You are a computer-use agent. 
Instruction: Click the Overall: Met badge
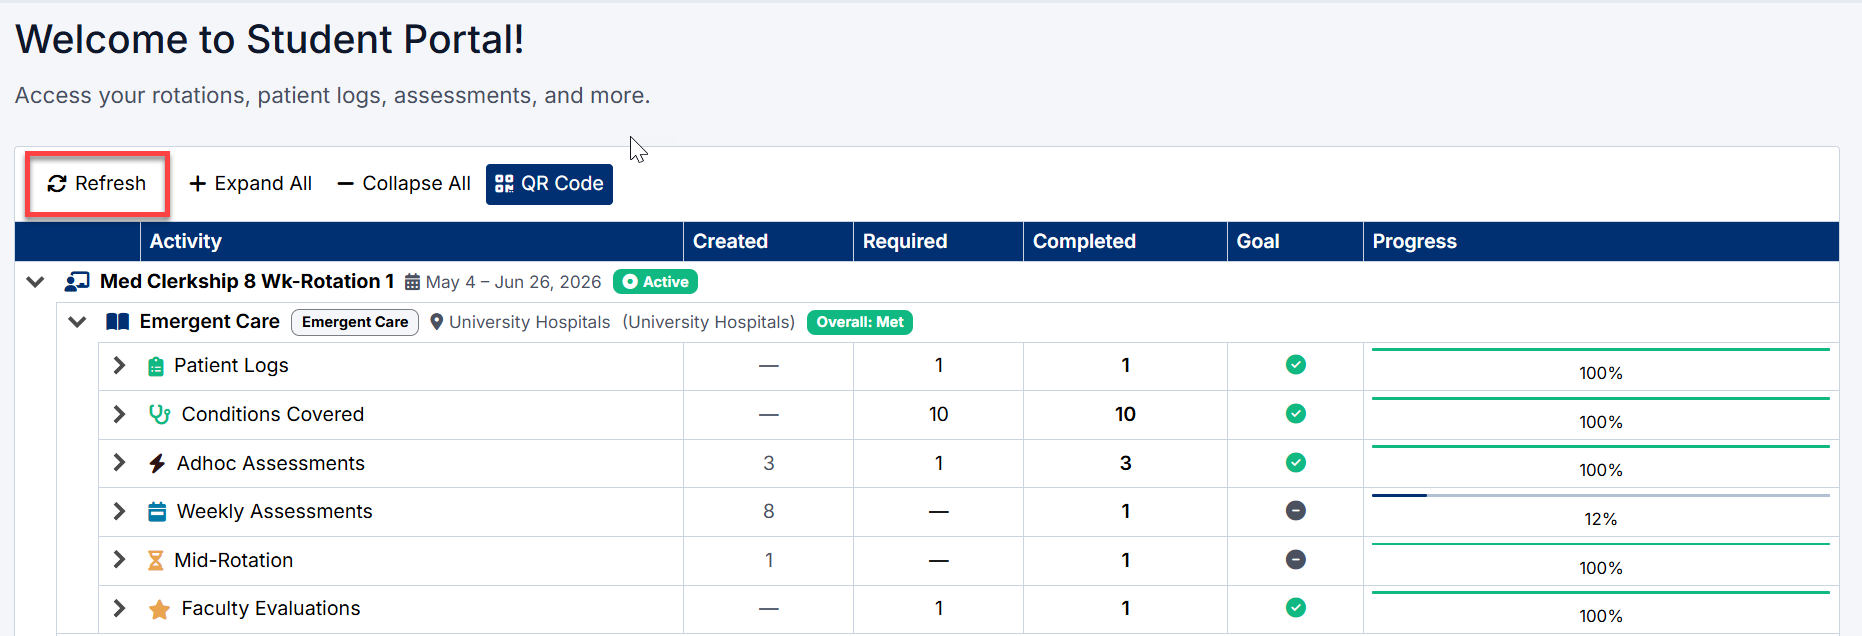point(860,322)
